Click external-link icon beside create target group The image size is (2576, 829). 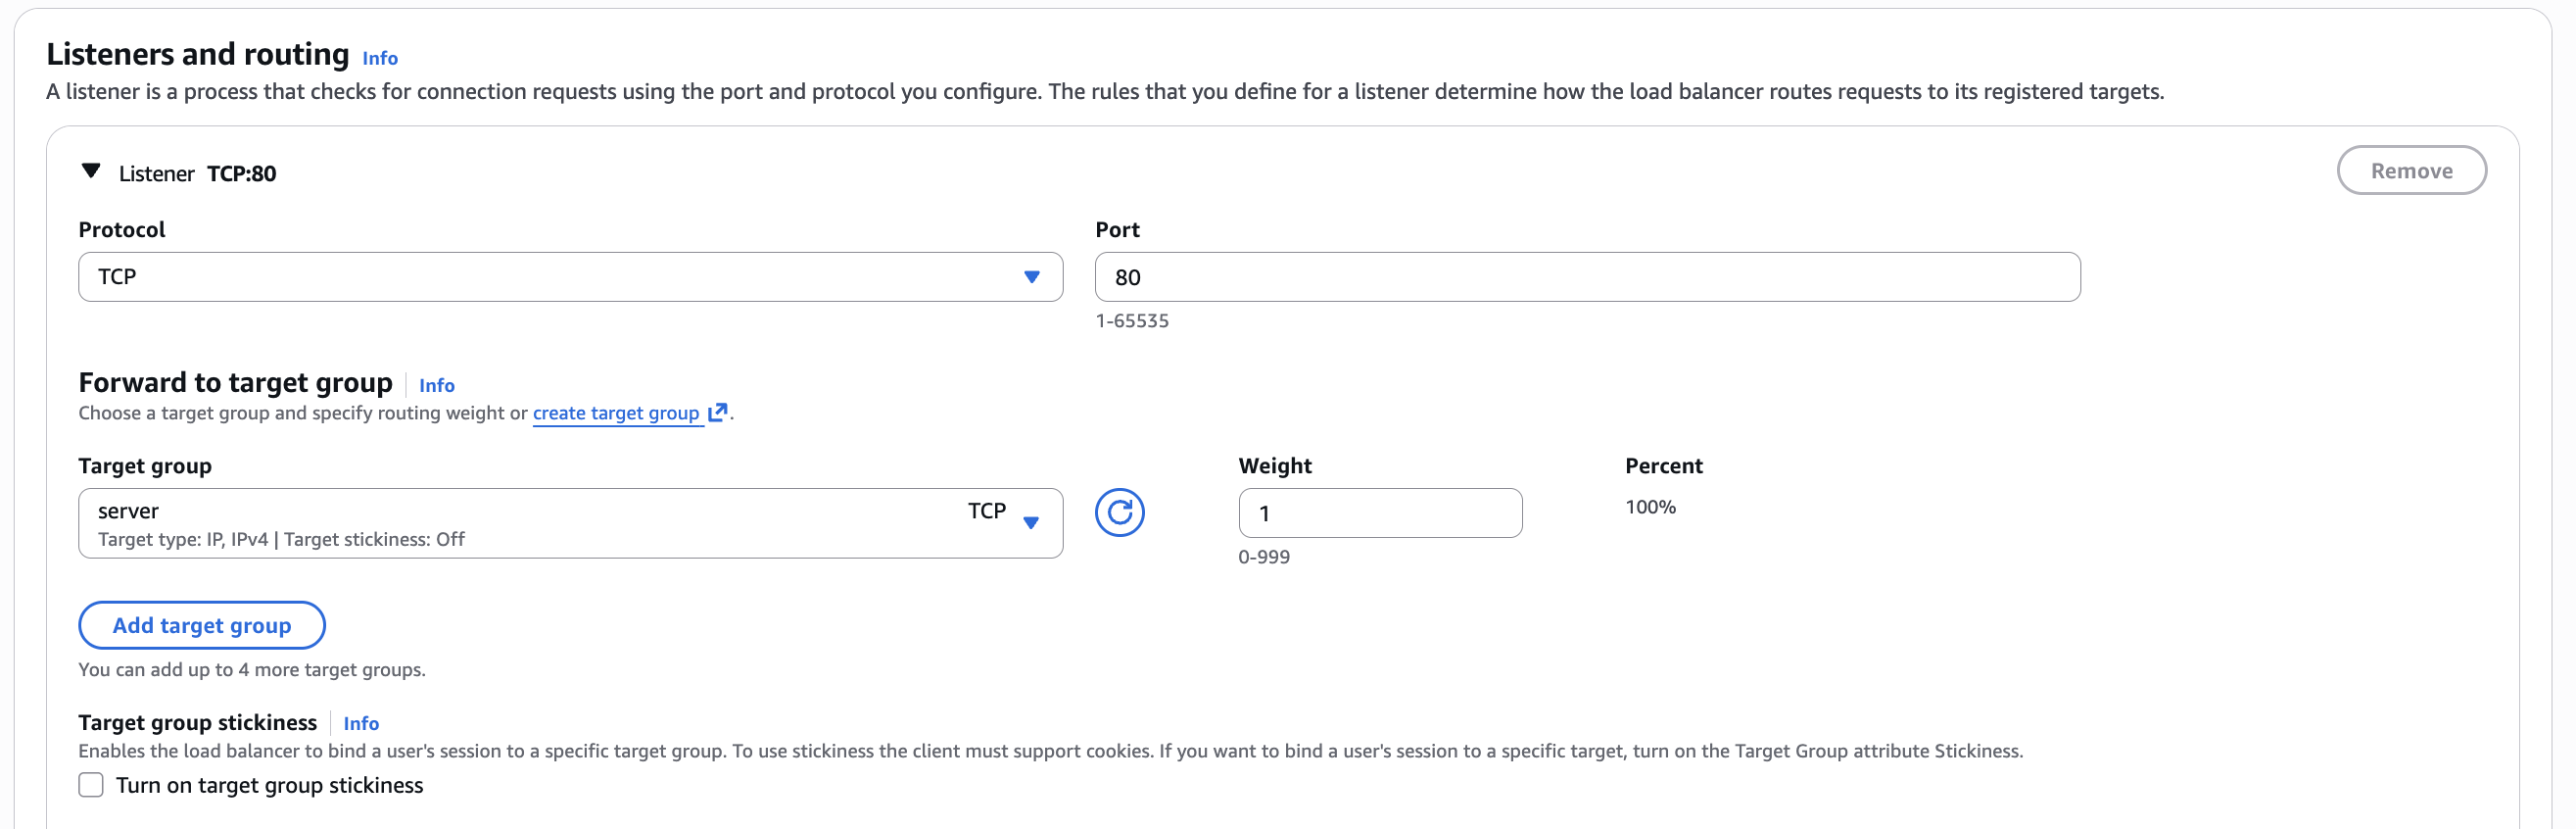(717, 413)
